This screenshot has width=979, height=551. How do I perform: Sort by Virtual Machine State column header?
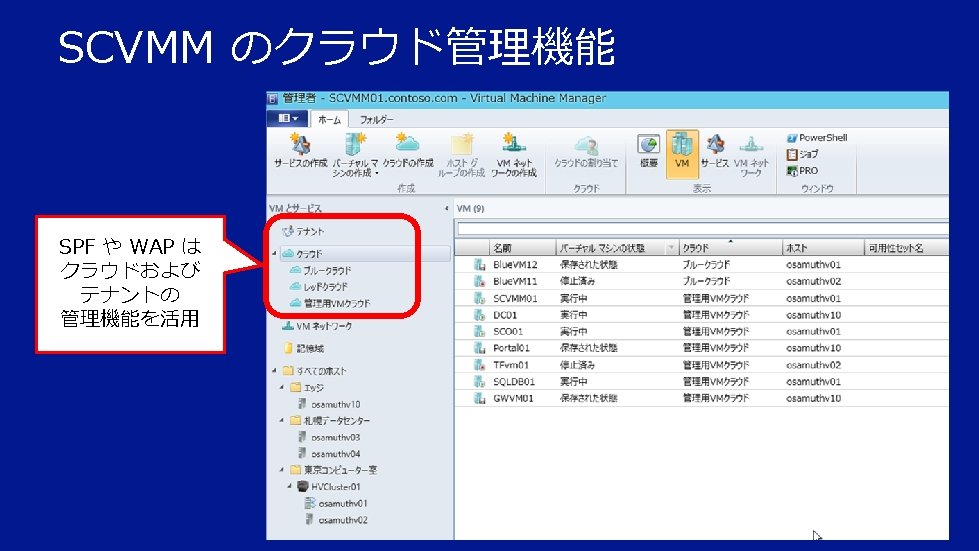pos(611,248)
